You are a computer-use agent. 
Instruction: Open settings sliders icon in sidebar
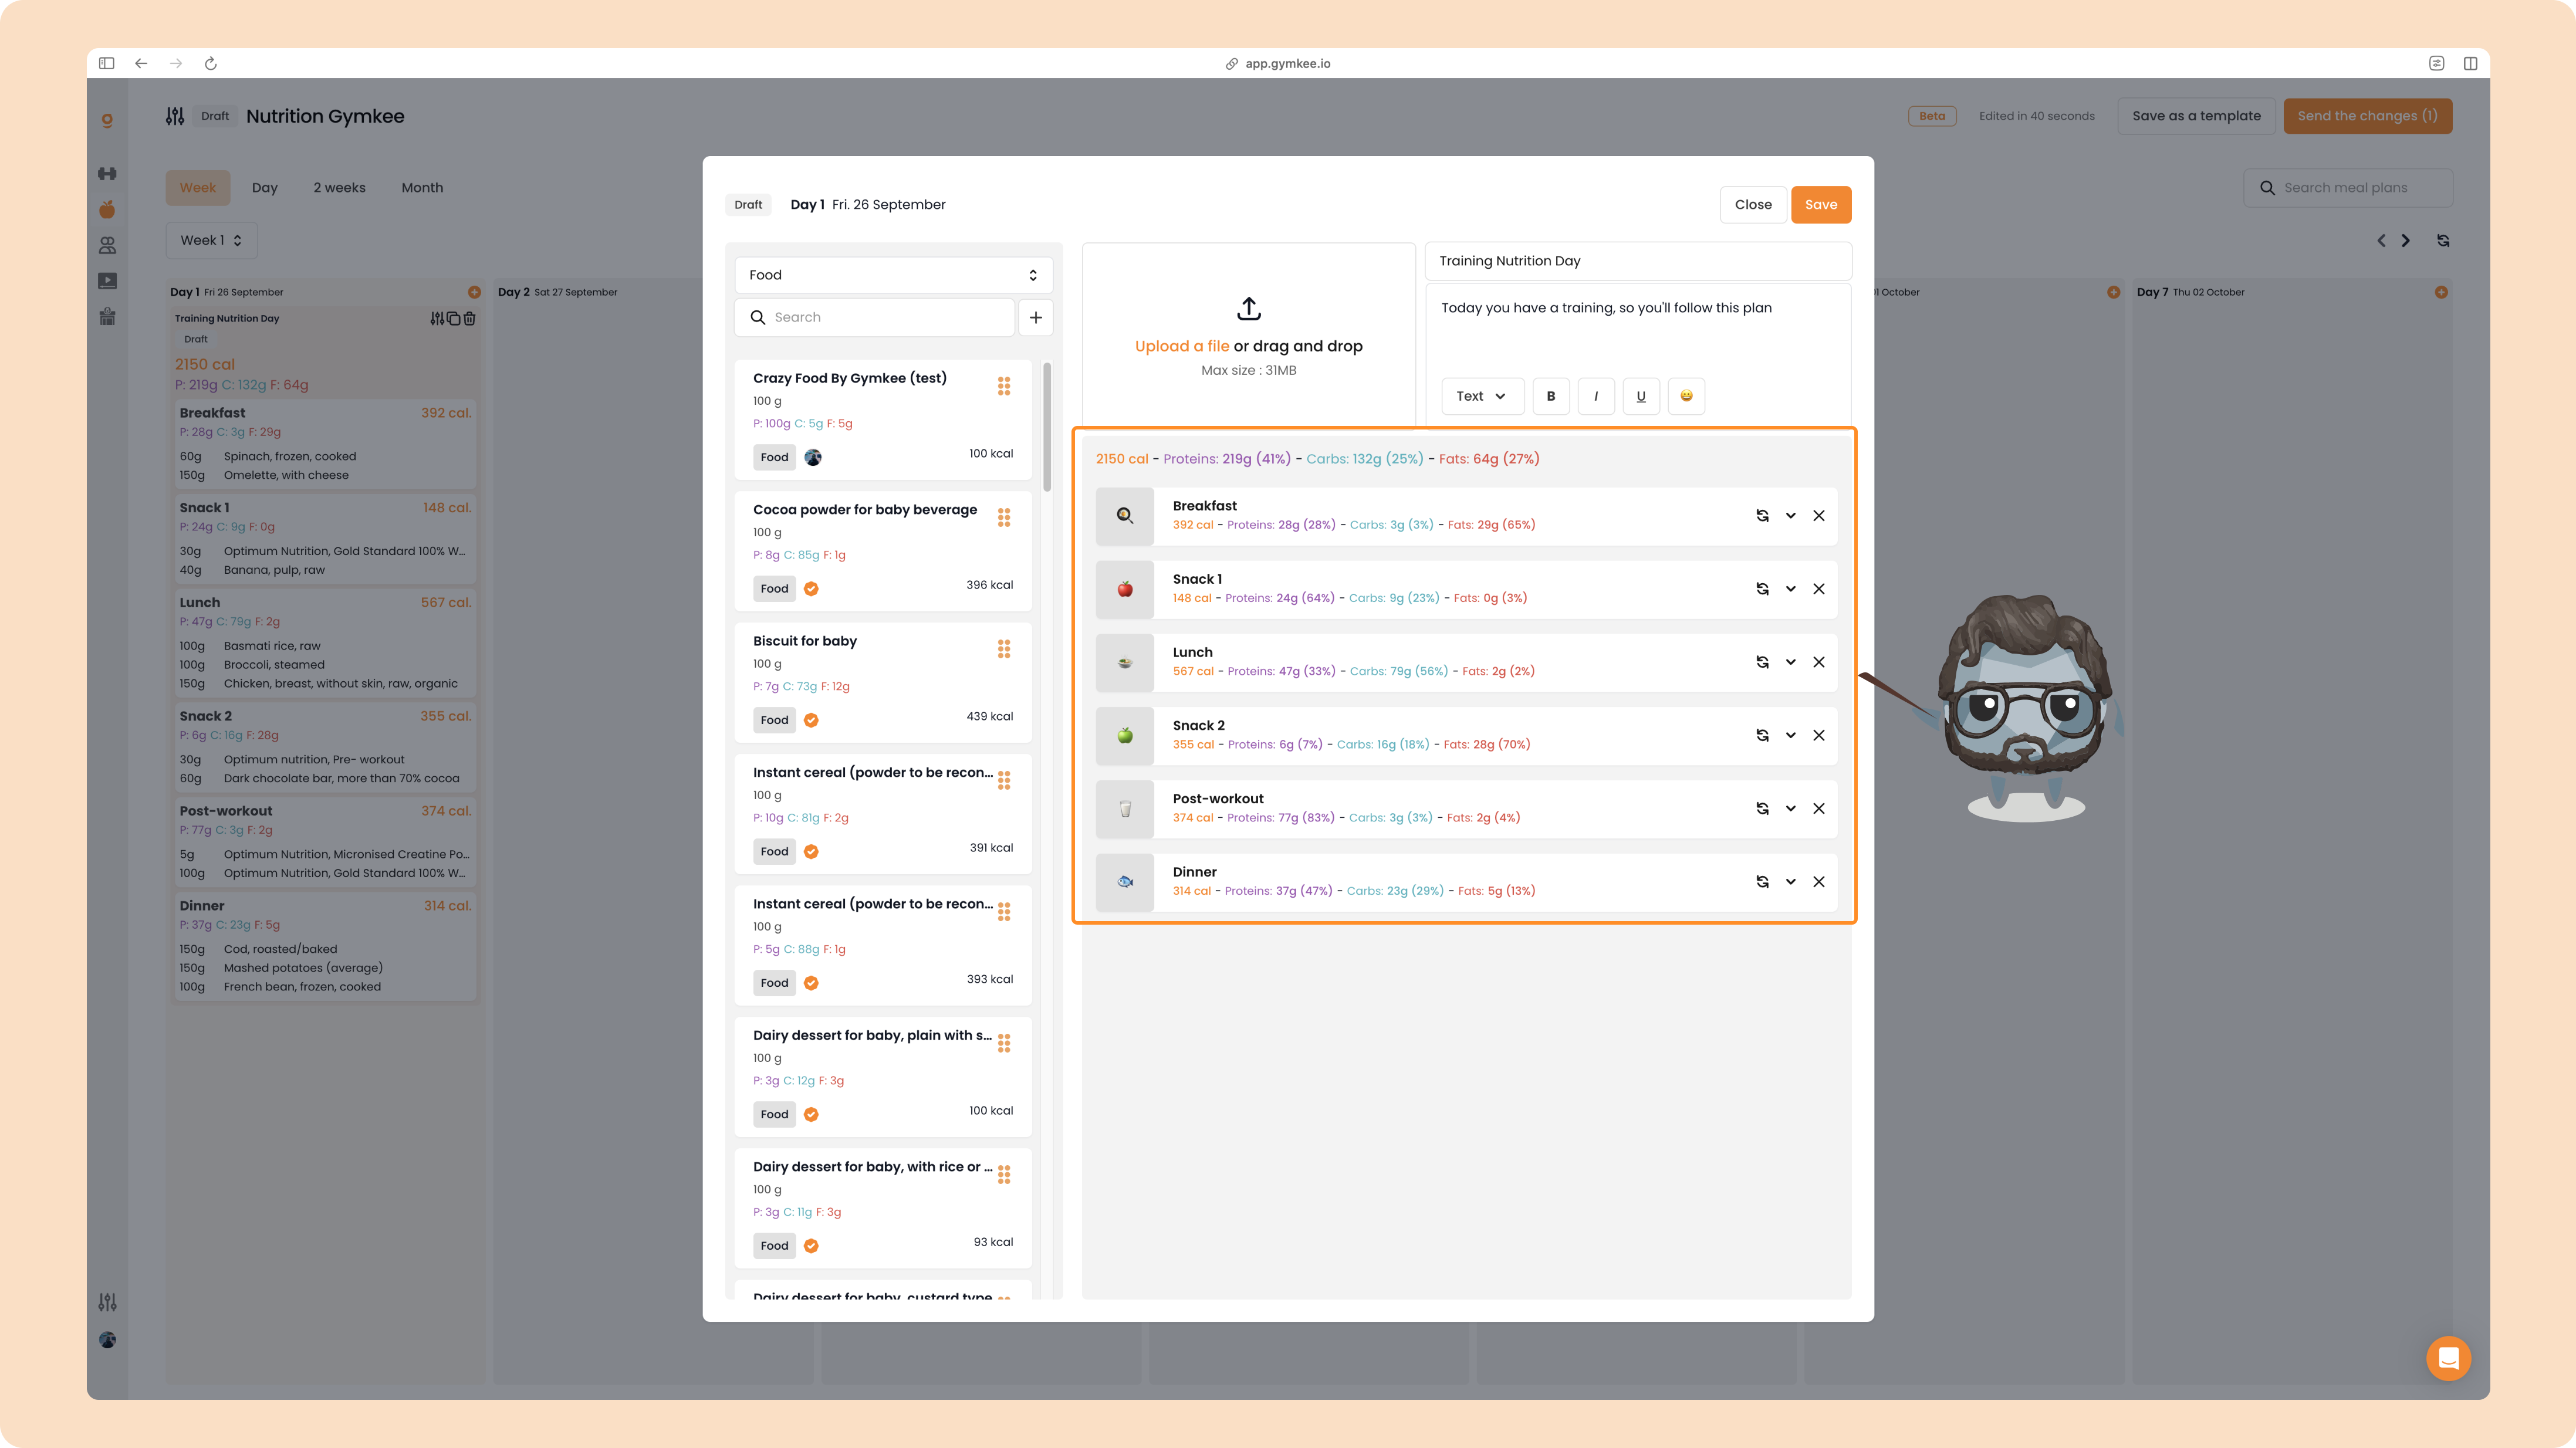107,1302
